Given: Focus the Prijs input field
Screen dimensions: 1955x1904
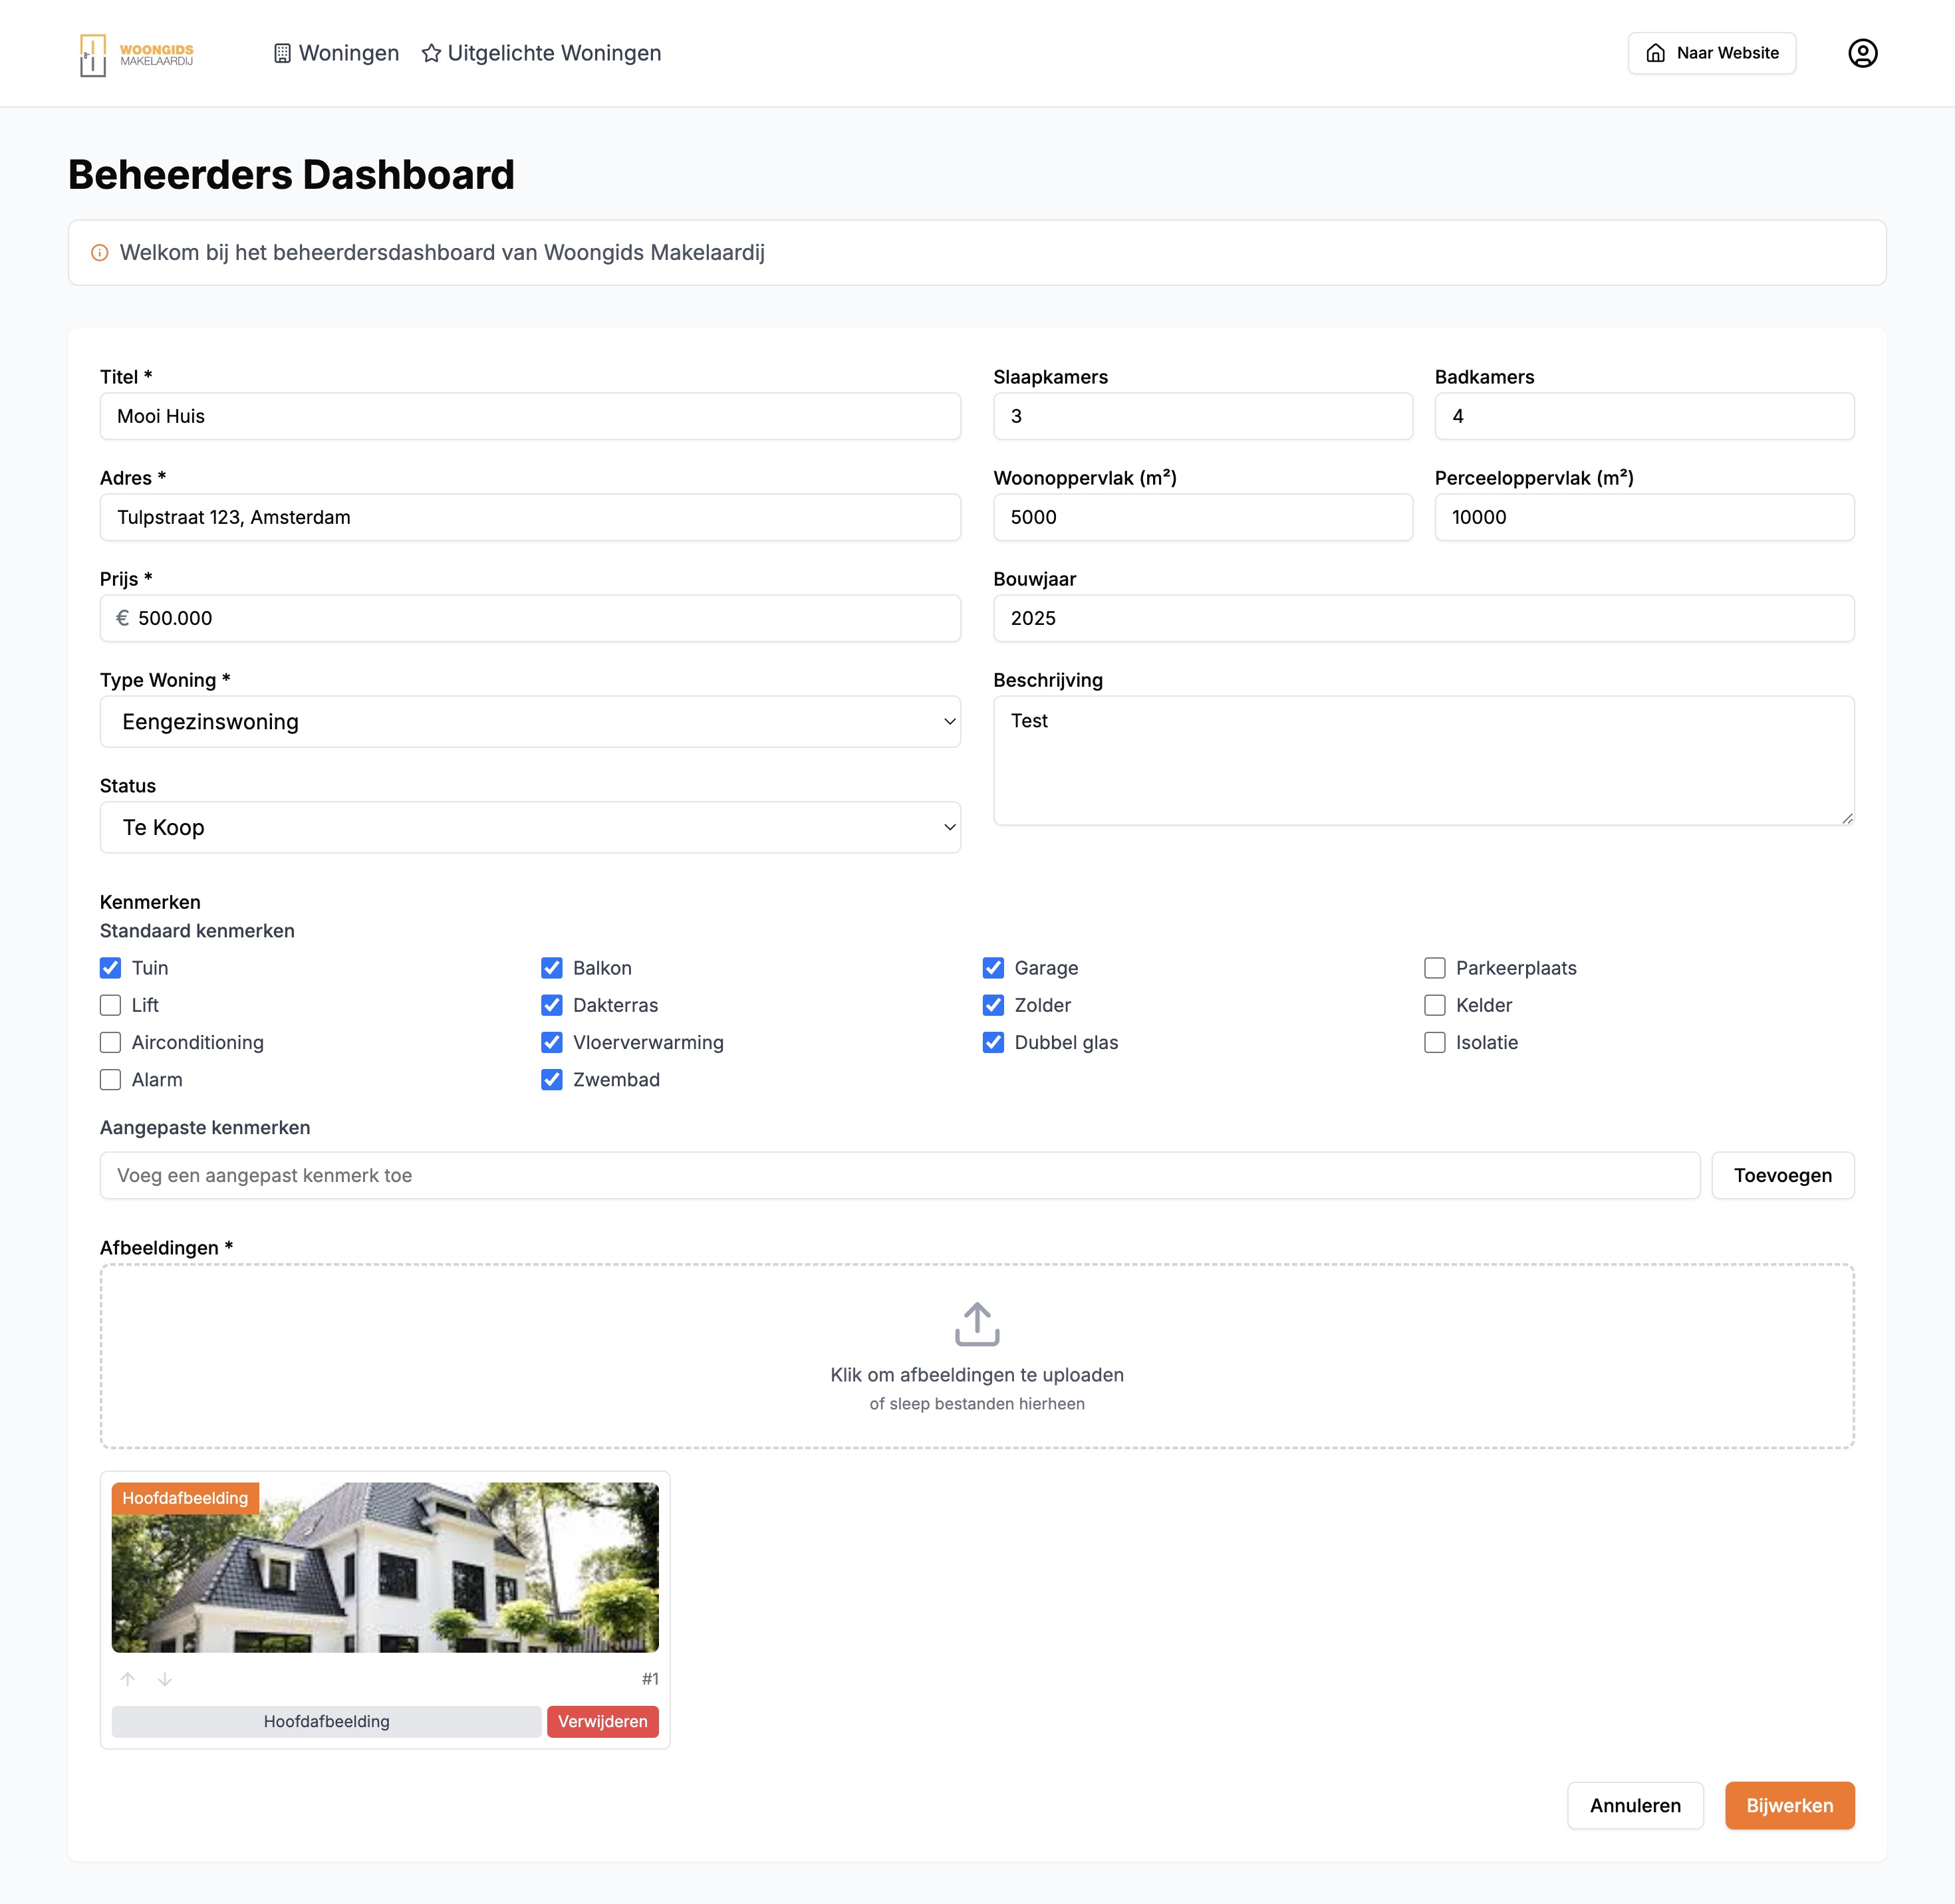Looking at the screenshot, I should click(x=530, y=618).
